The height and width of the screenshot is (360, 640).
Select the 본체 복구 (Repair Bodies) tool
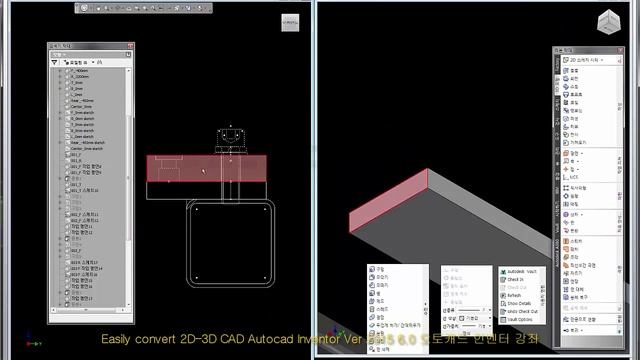[x=575, y=297]
